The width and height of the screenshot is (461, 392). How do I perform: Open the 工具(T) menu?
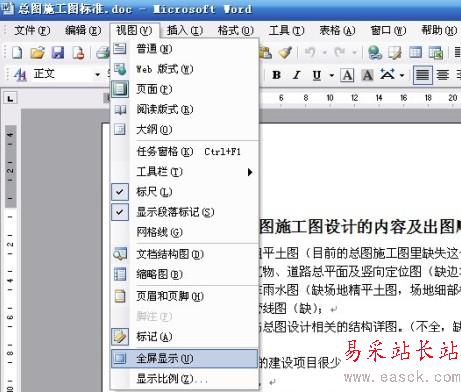pos(287,31)
